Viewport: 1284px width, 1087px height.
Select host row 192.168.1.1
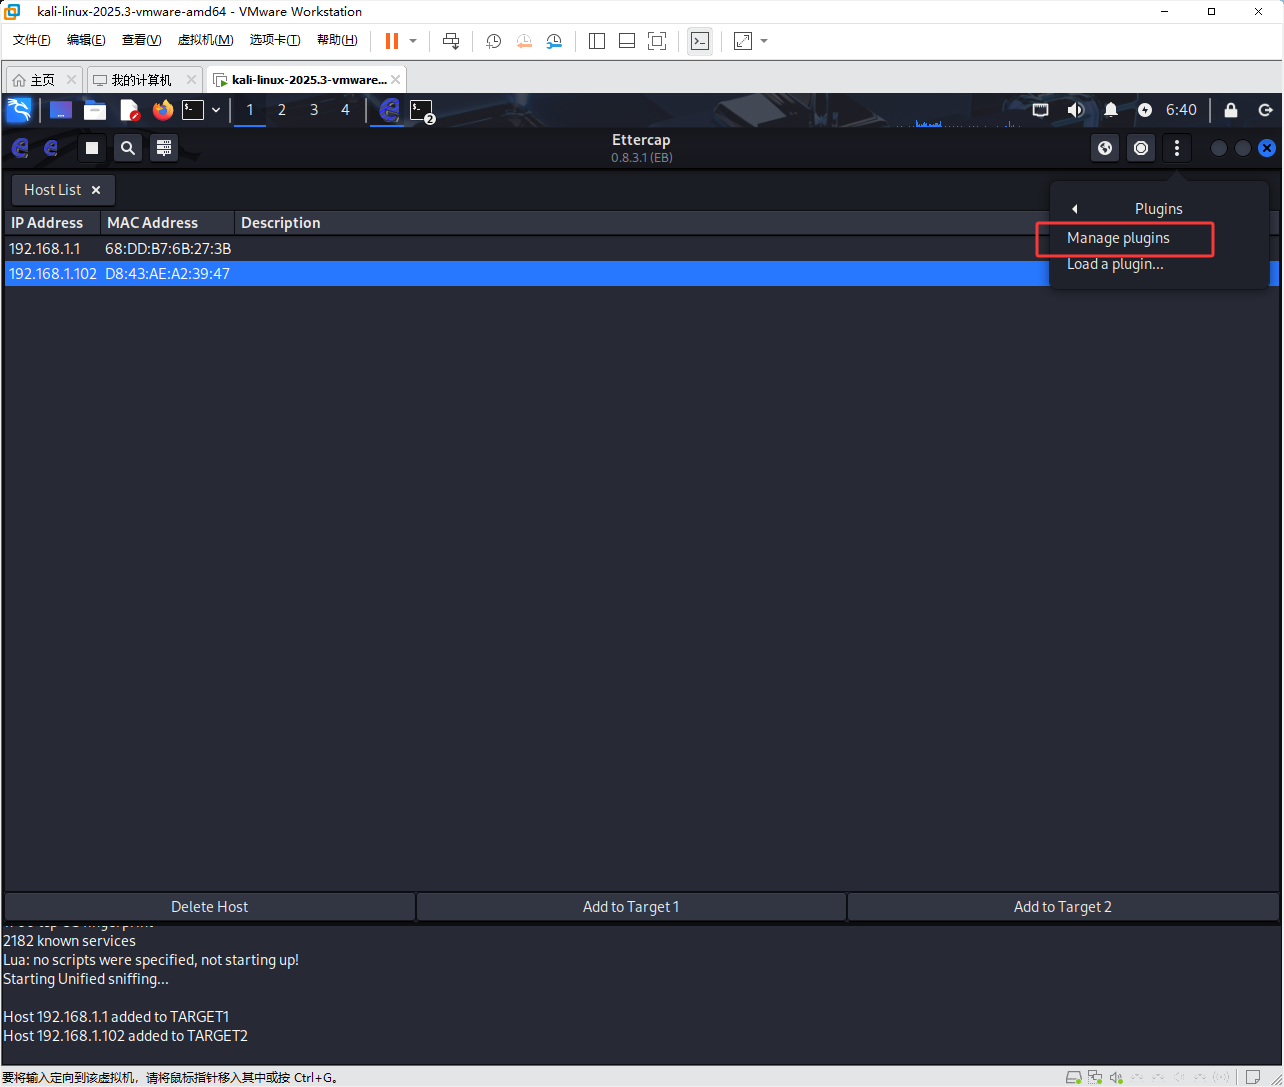(x=641, y=248)
